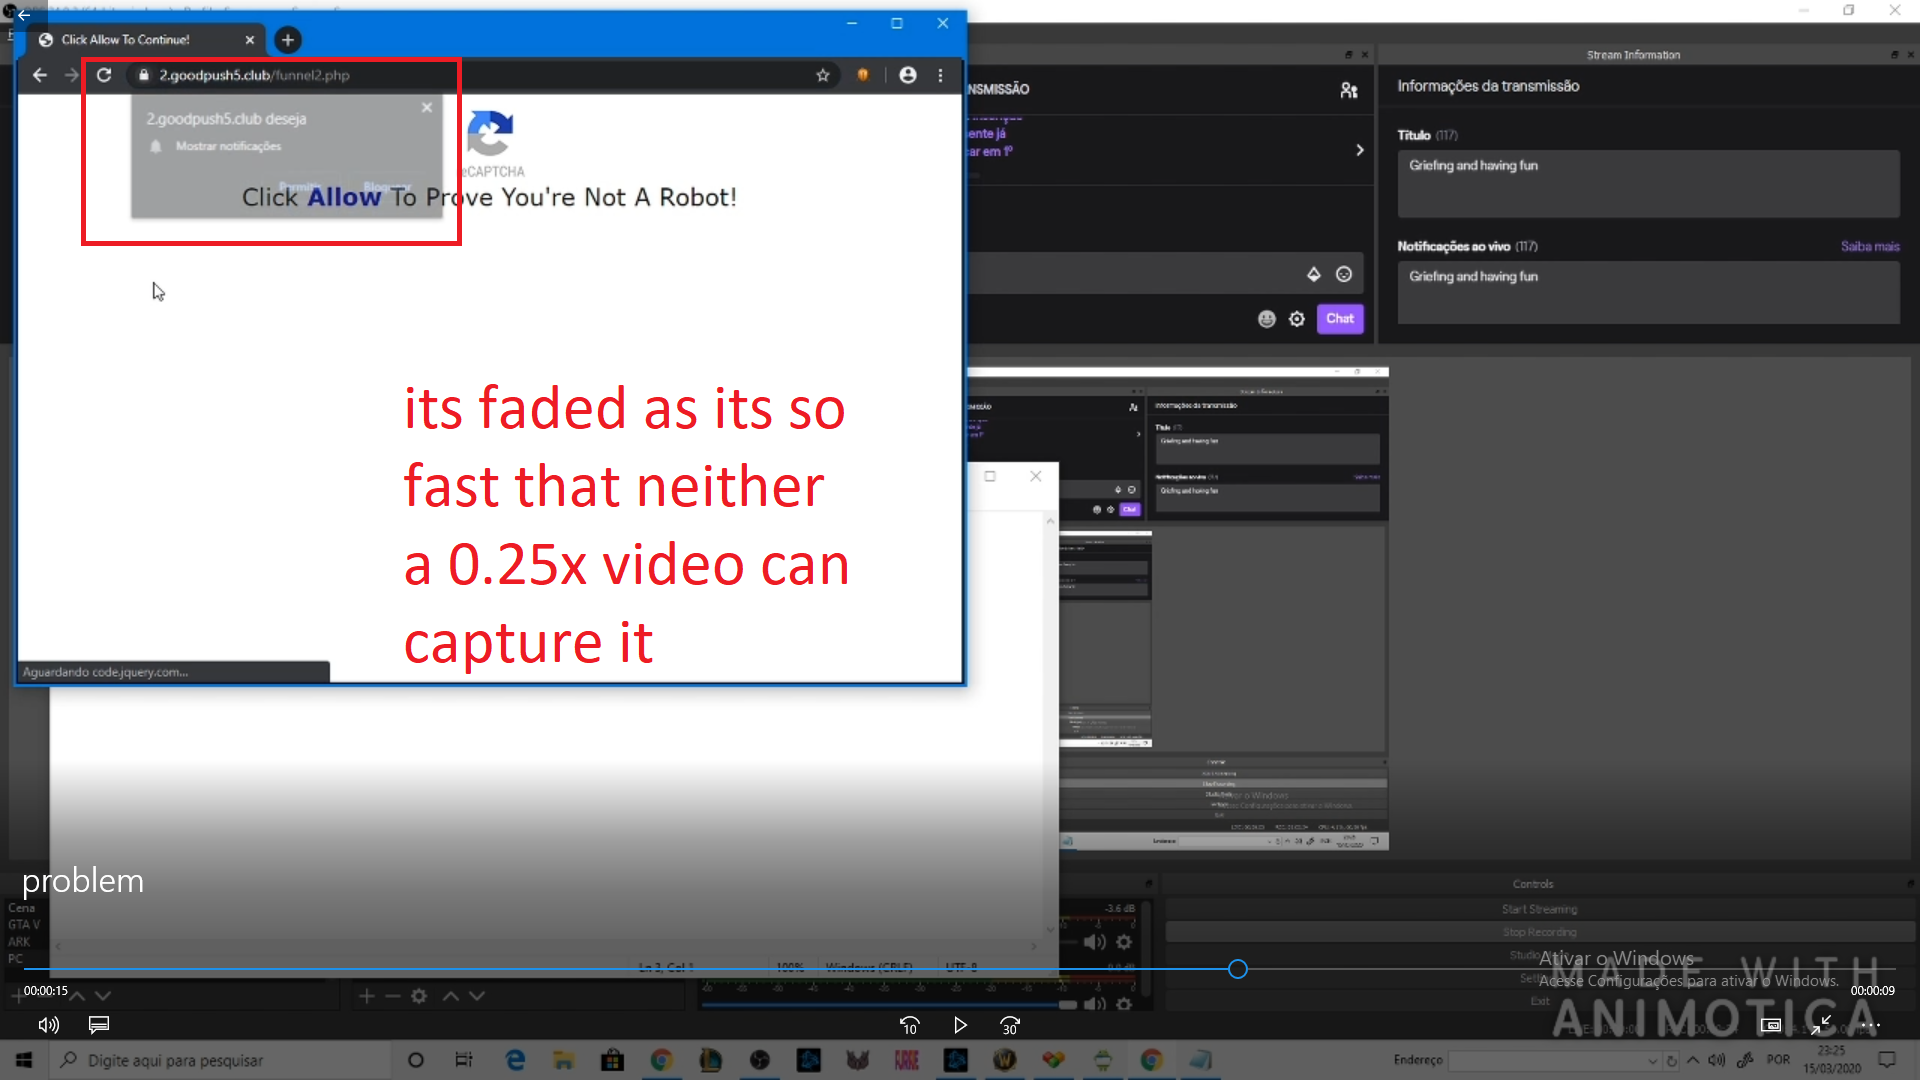Mute the video player volume
This screenshot has height=1080, width=1920.
[48, 1025]
